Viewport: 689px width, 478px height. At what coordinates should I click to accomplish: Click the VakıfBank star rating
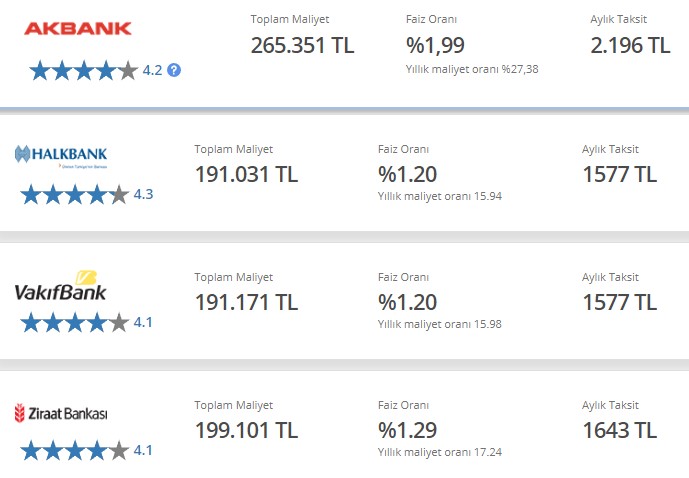coord(75,322)
